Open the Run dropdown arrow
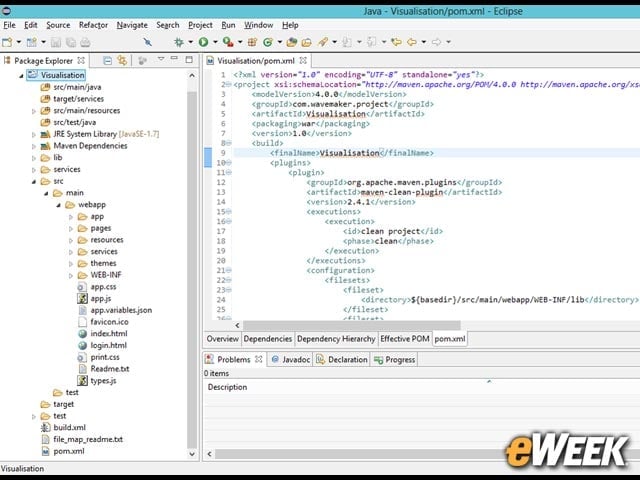 tap(215, 42)
